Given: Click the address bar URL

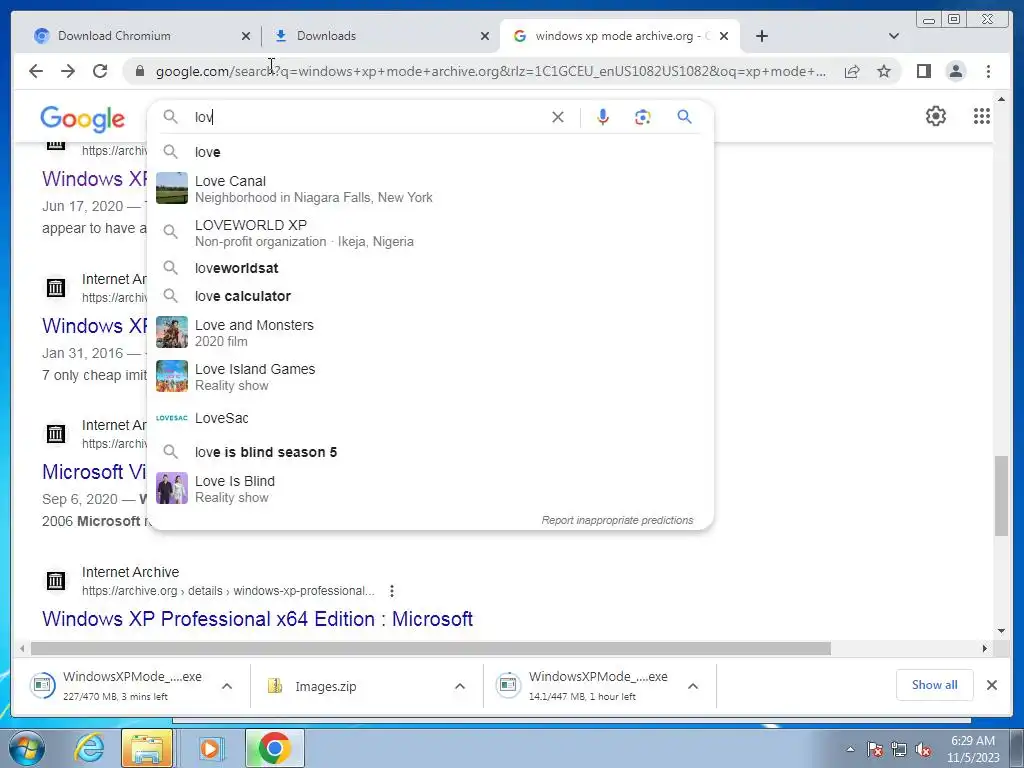Looking at the screenshot, I should 491,71.
